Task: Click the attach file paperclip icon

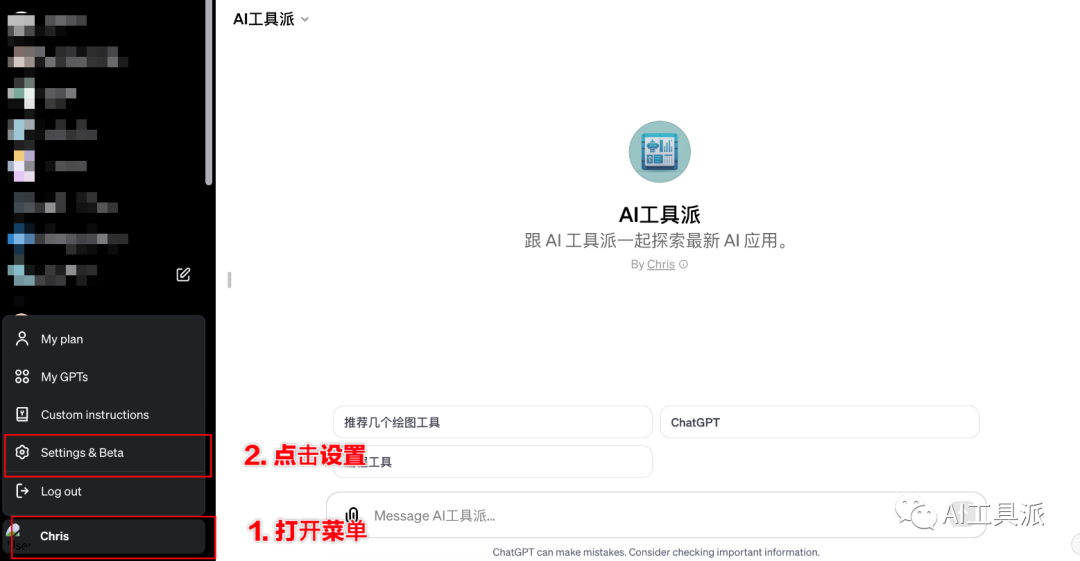Action: [353, 516]
